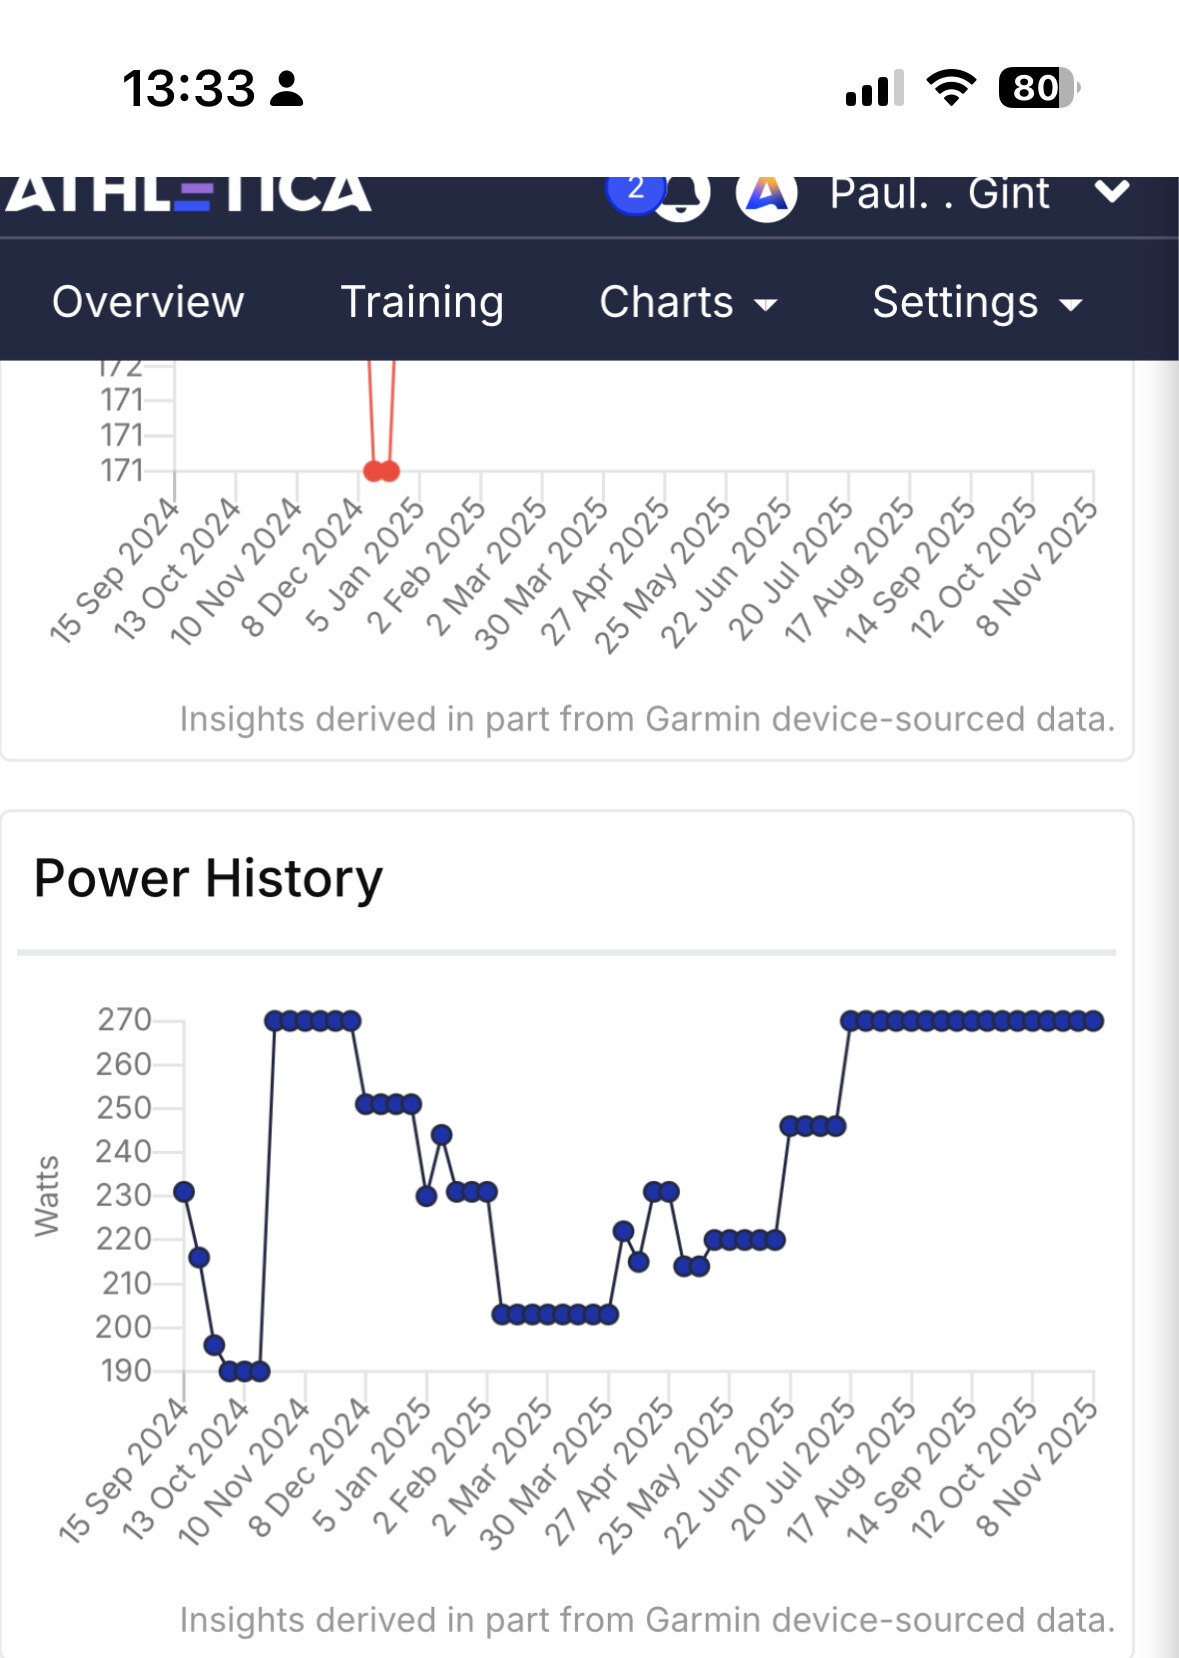Switch to the Training tab
This screenshot has height=1658, width=1179.
pyautogui.click(x=422, y=302)
